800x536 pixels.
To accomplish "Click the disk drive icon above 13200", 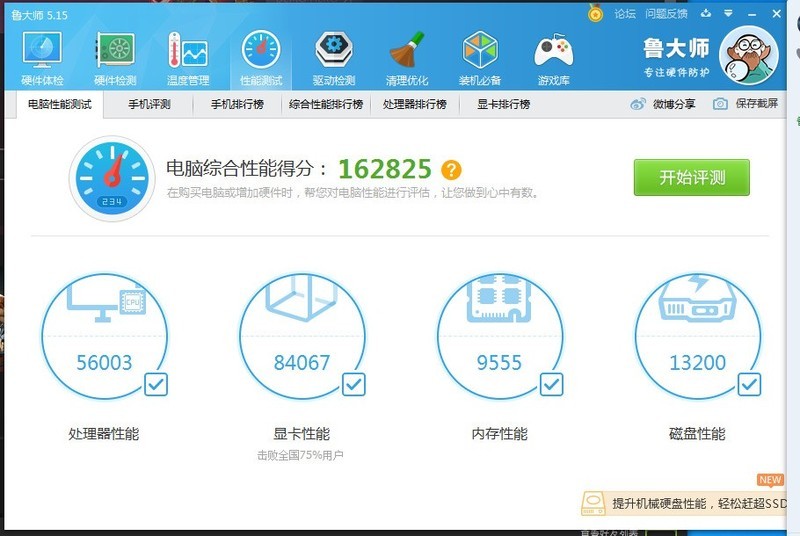I will [697, 299].
